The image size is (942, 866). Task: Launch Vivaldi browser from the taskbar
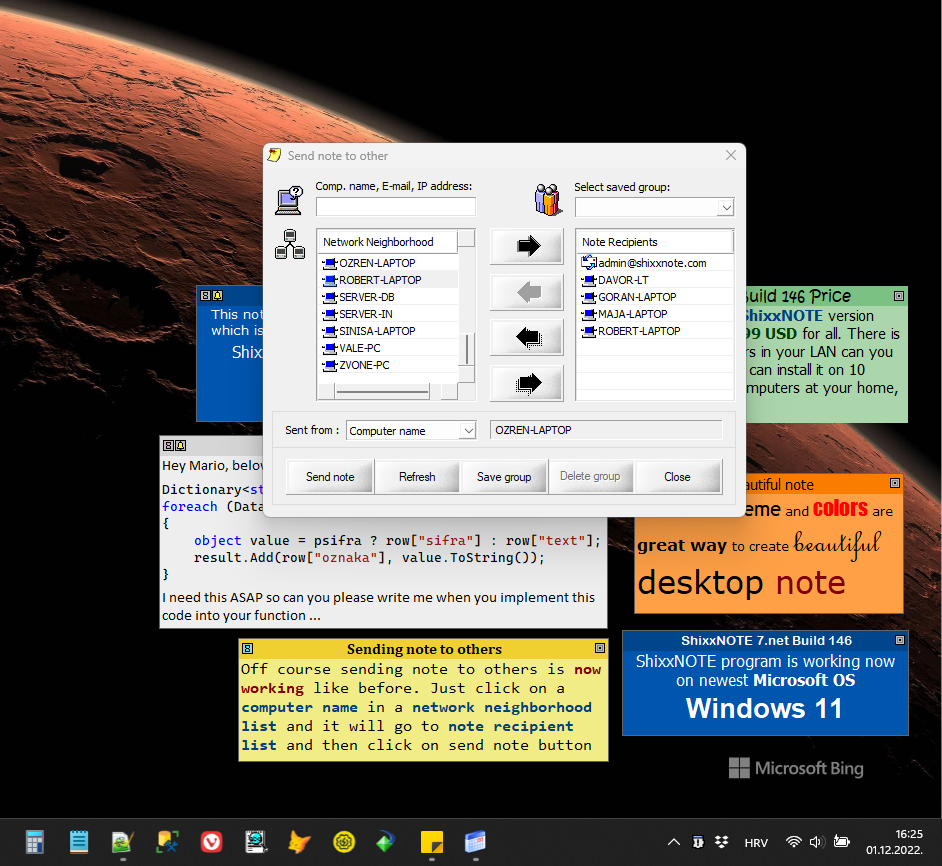[x=211, y=842]
